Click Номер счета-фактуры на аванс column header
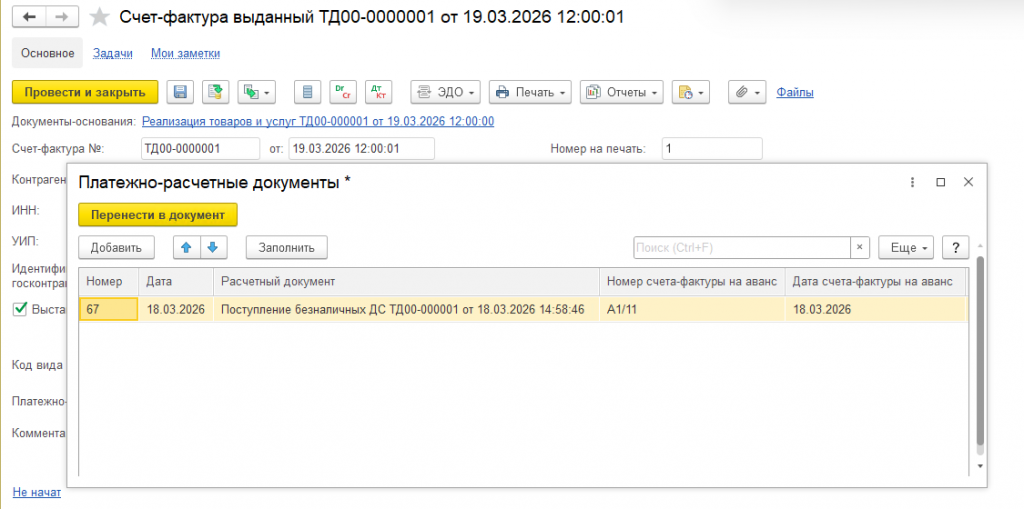 (692, 281)
